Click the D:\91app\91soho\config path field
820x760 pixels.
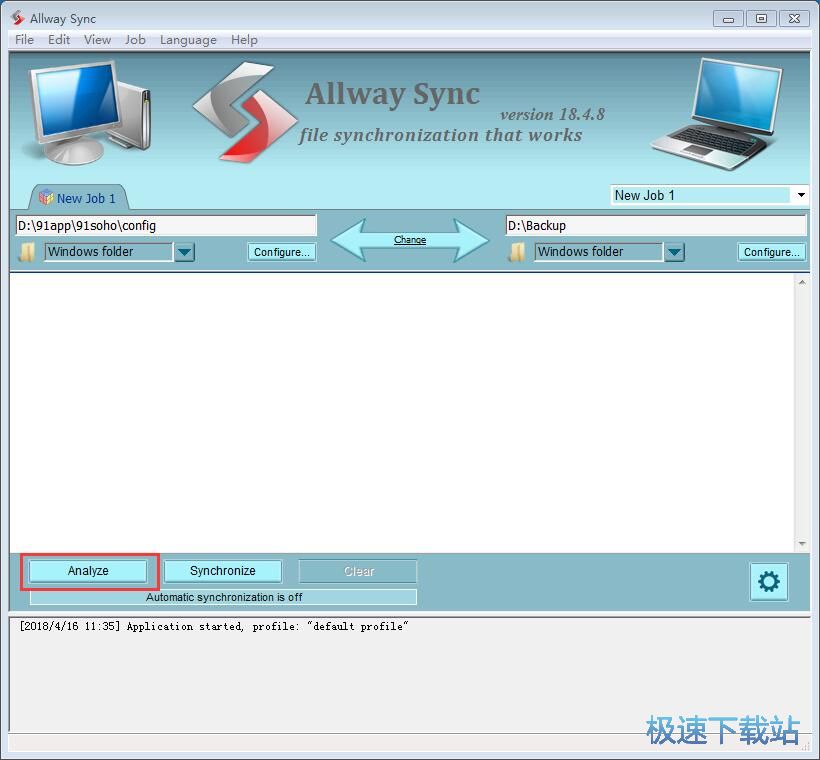tap(166, 225)
